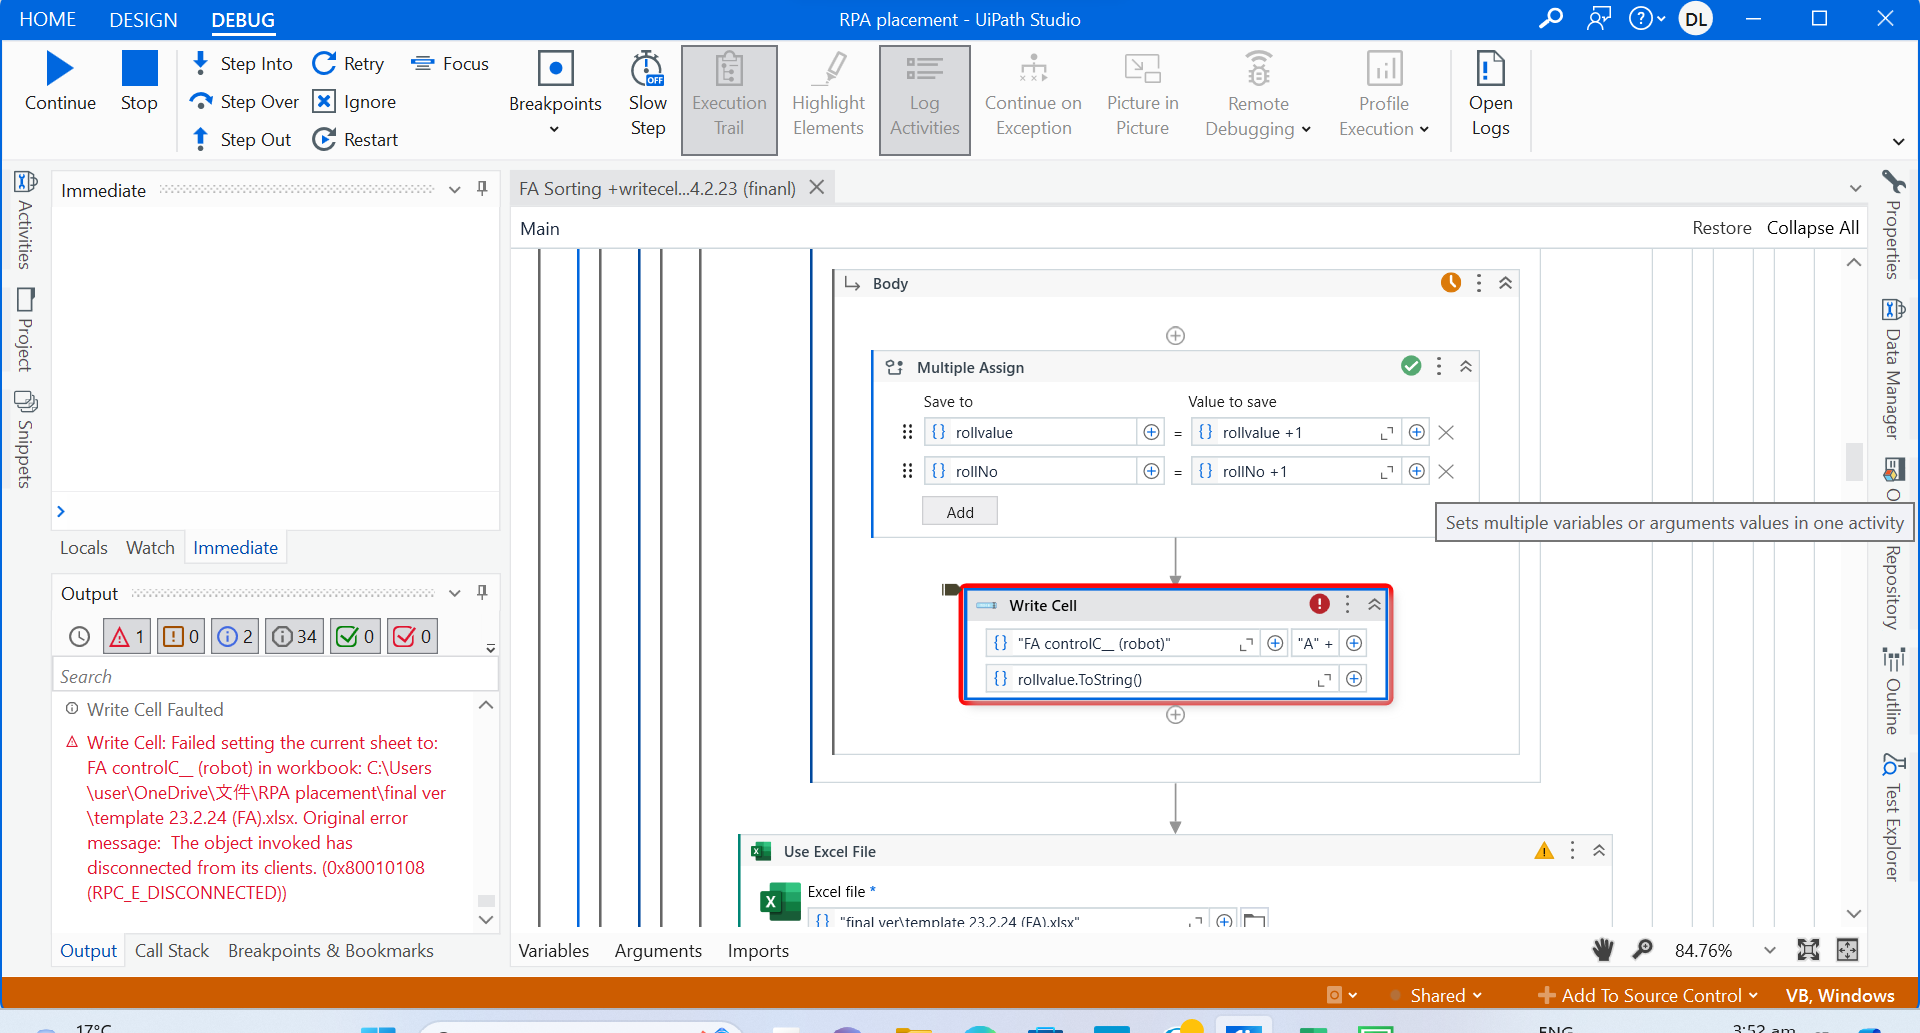The width and height of the screenshot is (1920, 1033).
Task: Click Add in the Multiple Assign activity
Action: click(x=959, y=510)
